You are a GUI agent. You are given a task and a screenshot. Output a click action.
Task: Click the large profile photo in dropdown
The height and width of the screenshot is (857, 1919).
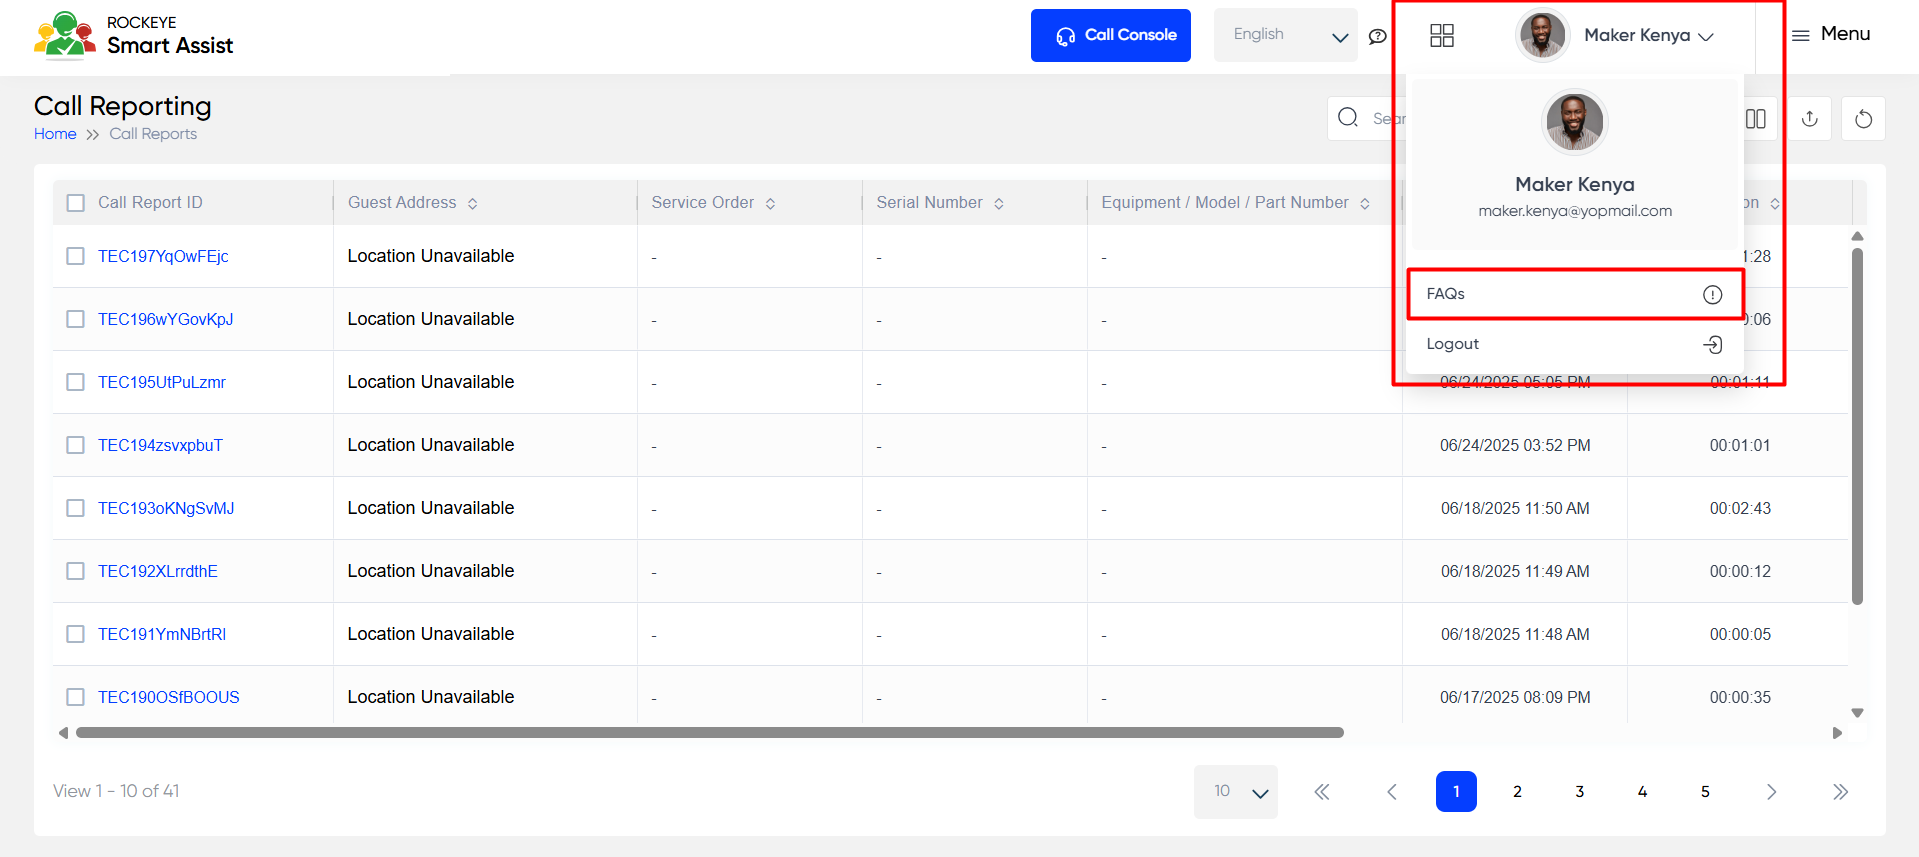coord(1575,122)
